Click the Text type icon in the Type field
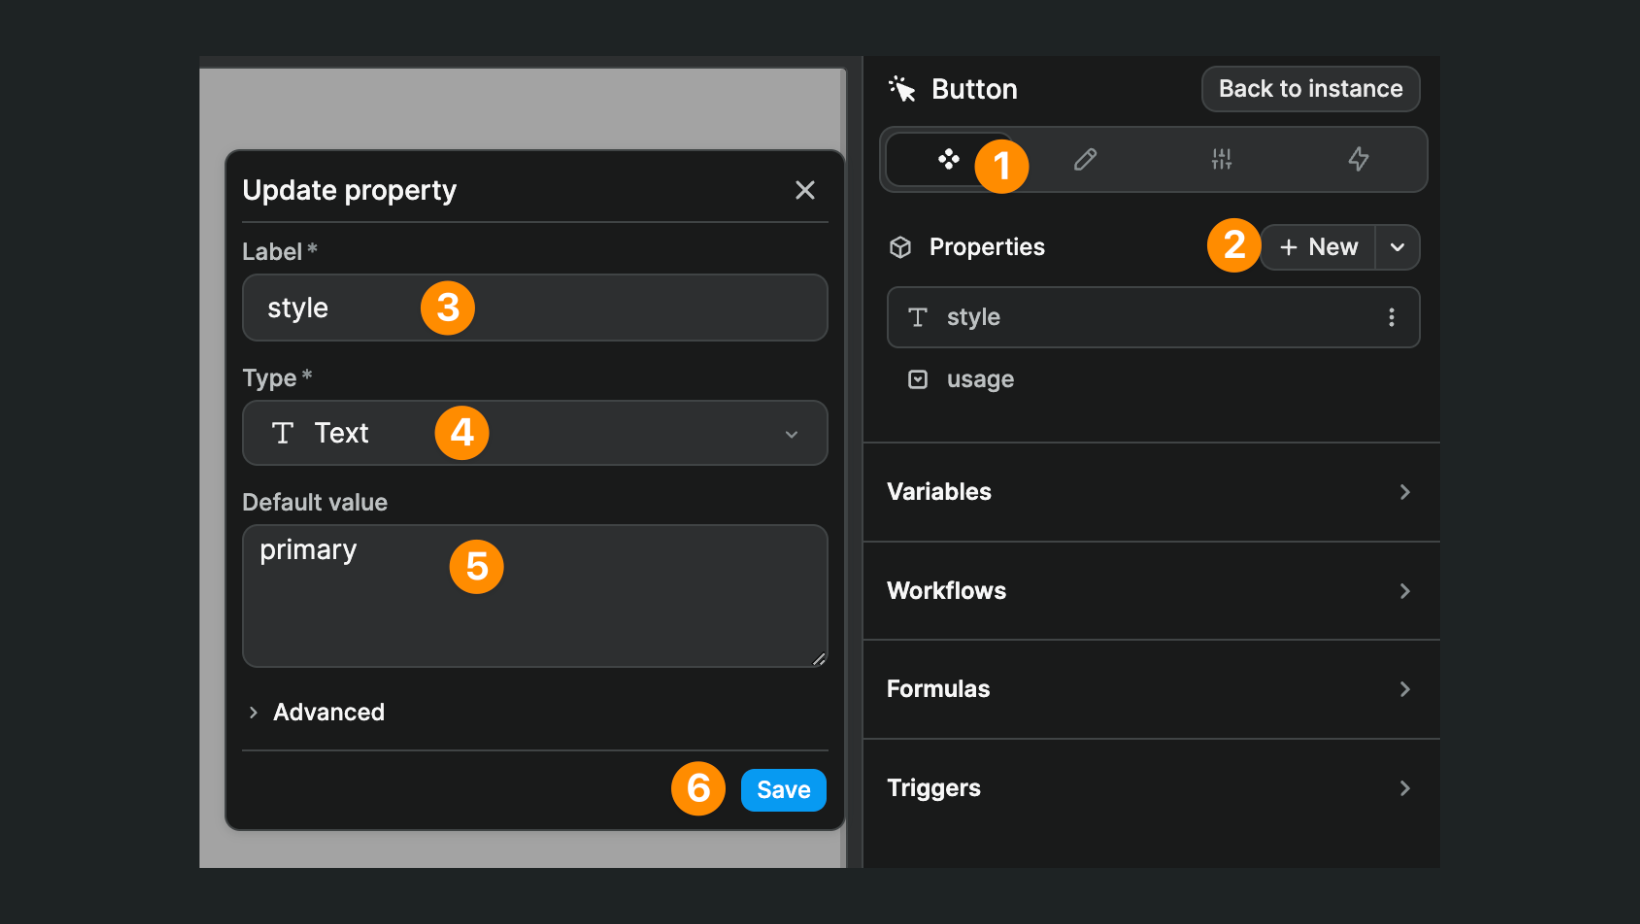 282,433
